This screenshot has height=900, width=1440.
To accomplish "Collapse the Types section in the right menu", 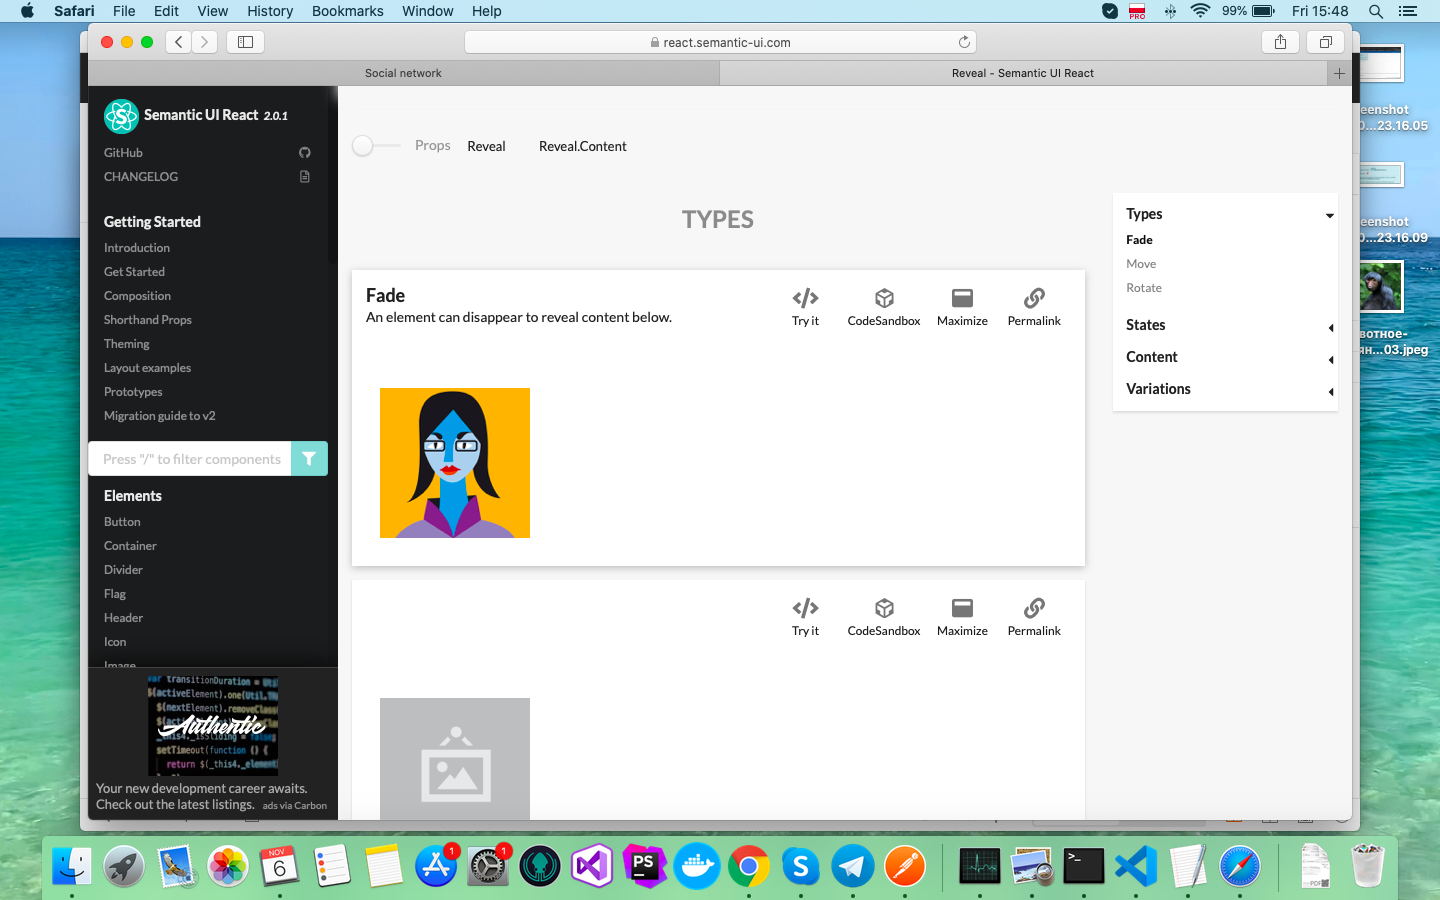I will coord(1329,214).
